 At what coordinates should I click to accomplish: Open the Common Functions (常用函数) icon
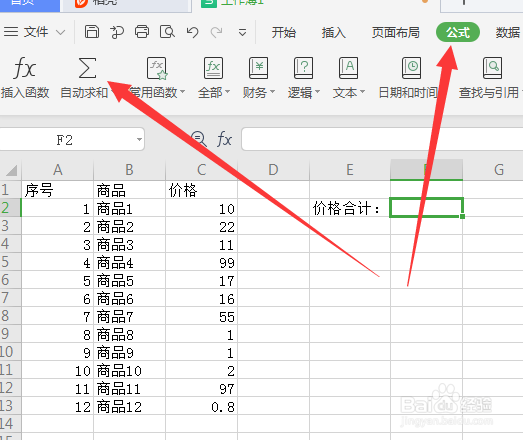157,68
